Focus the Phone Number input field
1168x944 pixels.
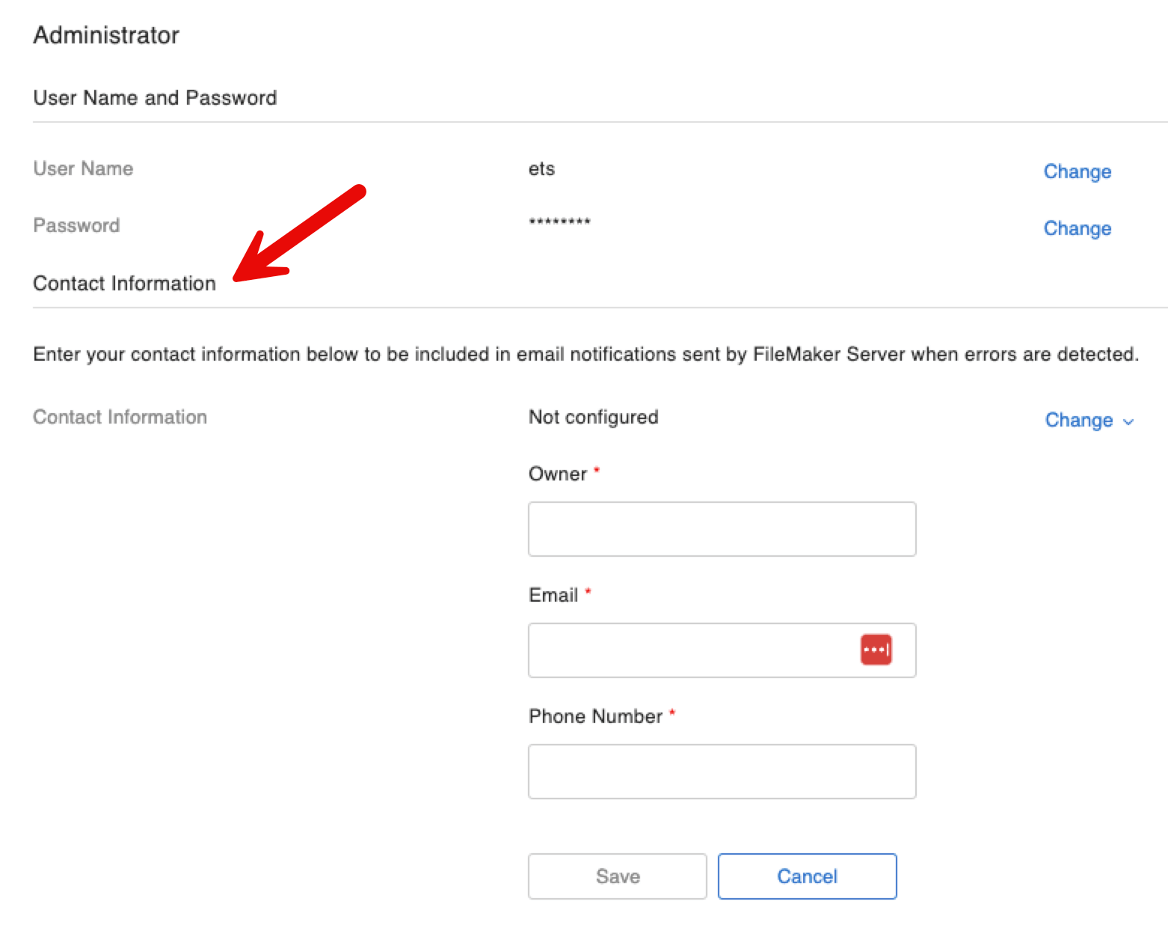[x=722, y=772]
